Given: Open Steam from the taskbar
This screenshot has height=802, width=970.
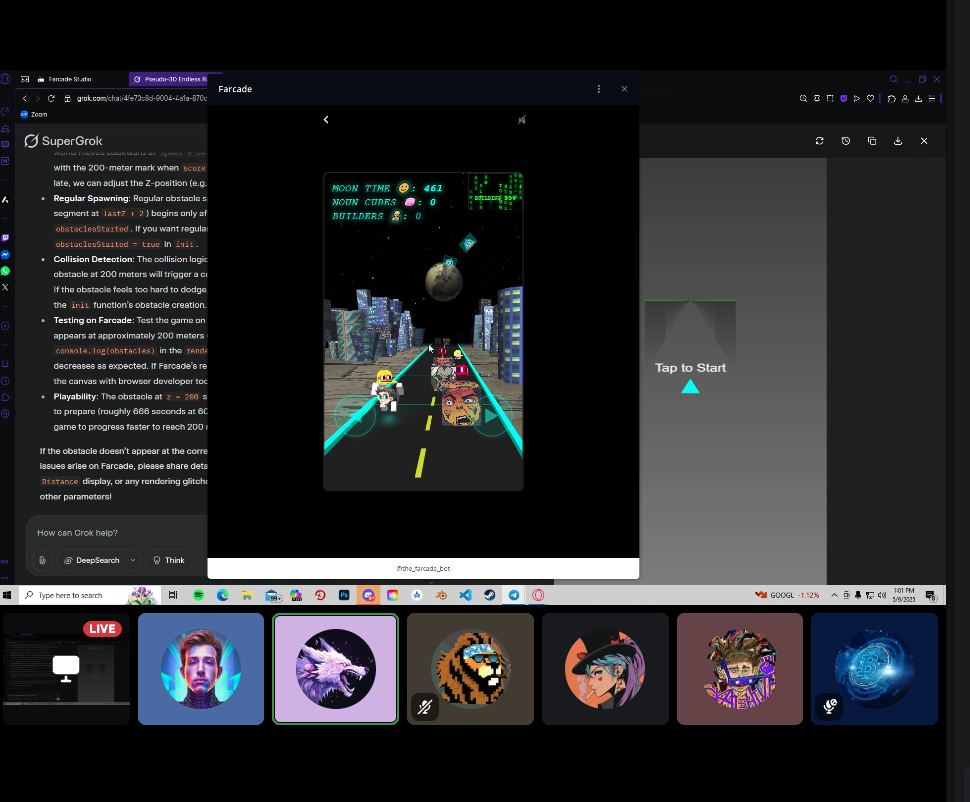Looking at the screenshot, I should click(489, 595).
